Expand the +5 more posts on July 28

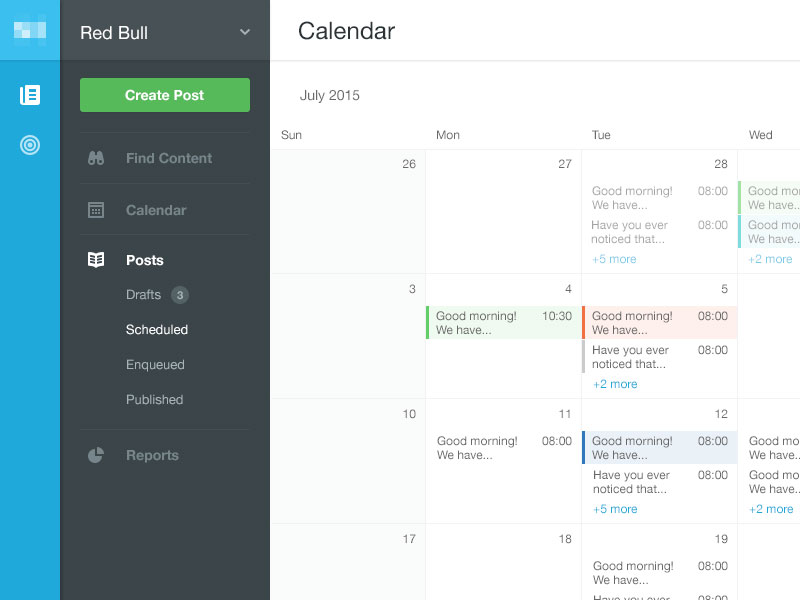pyautogui.click(x=614, y=258)
